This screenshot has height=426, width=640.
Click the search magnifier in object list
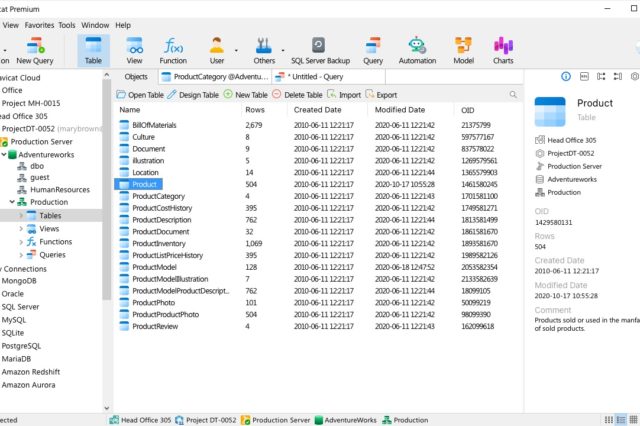[x=513, y=95]
